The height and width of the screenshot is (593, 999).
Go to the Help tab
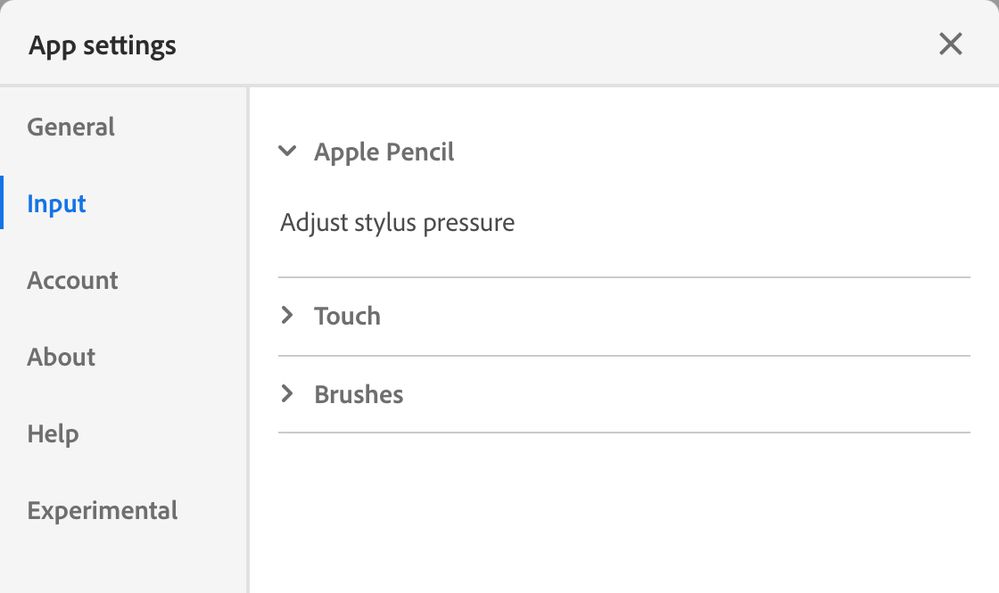[x=53, y=434]
